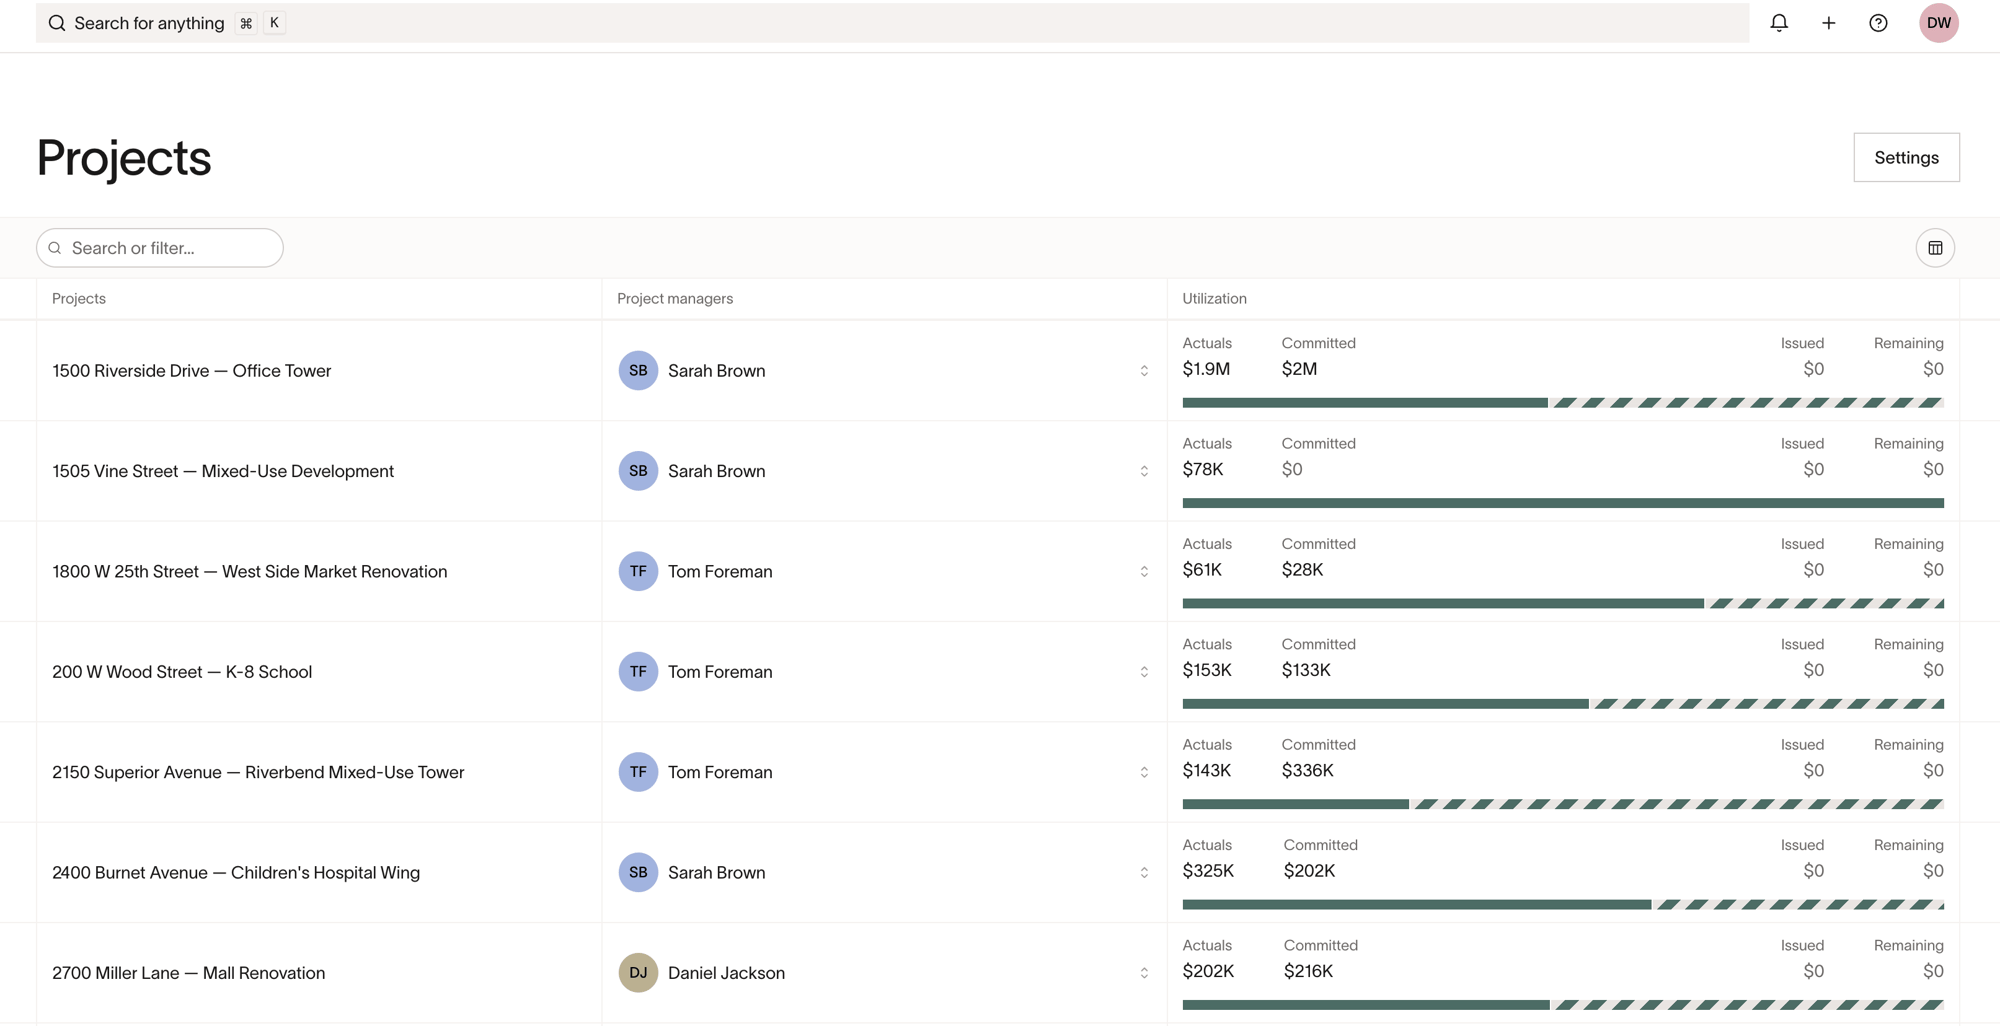Open manager dropdown for 2400 Burnet Avenue

(x=1144, y=873)
